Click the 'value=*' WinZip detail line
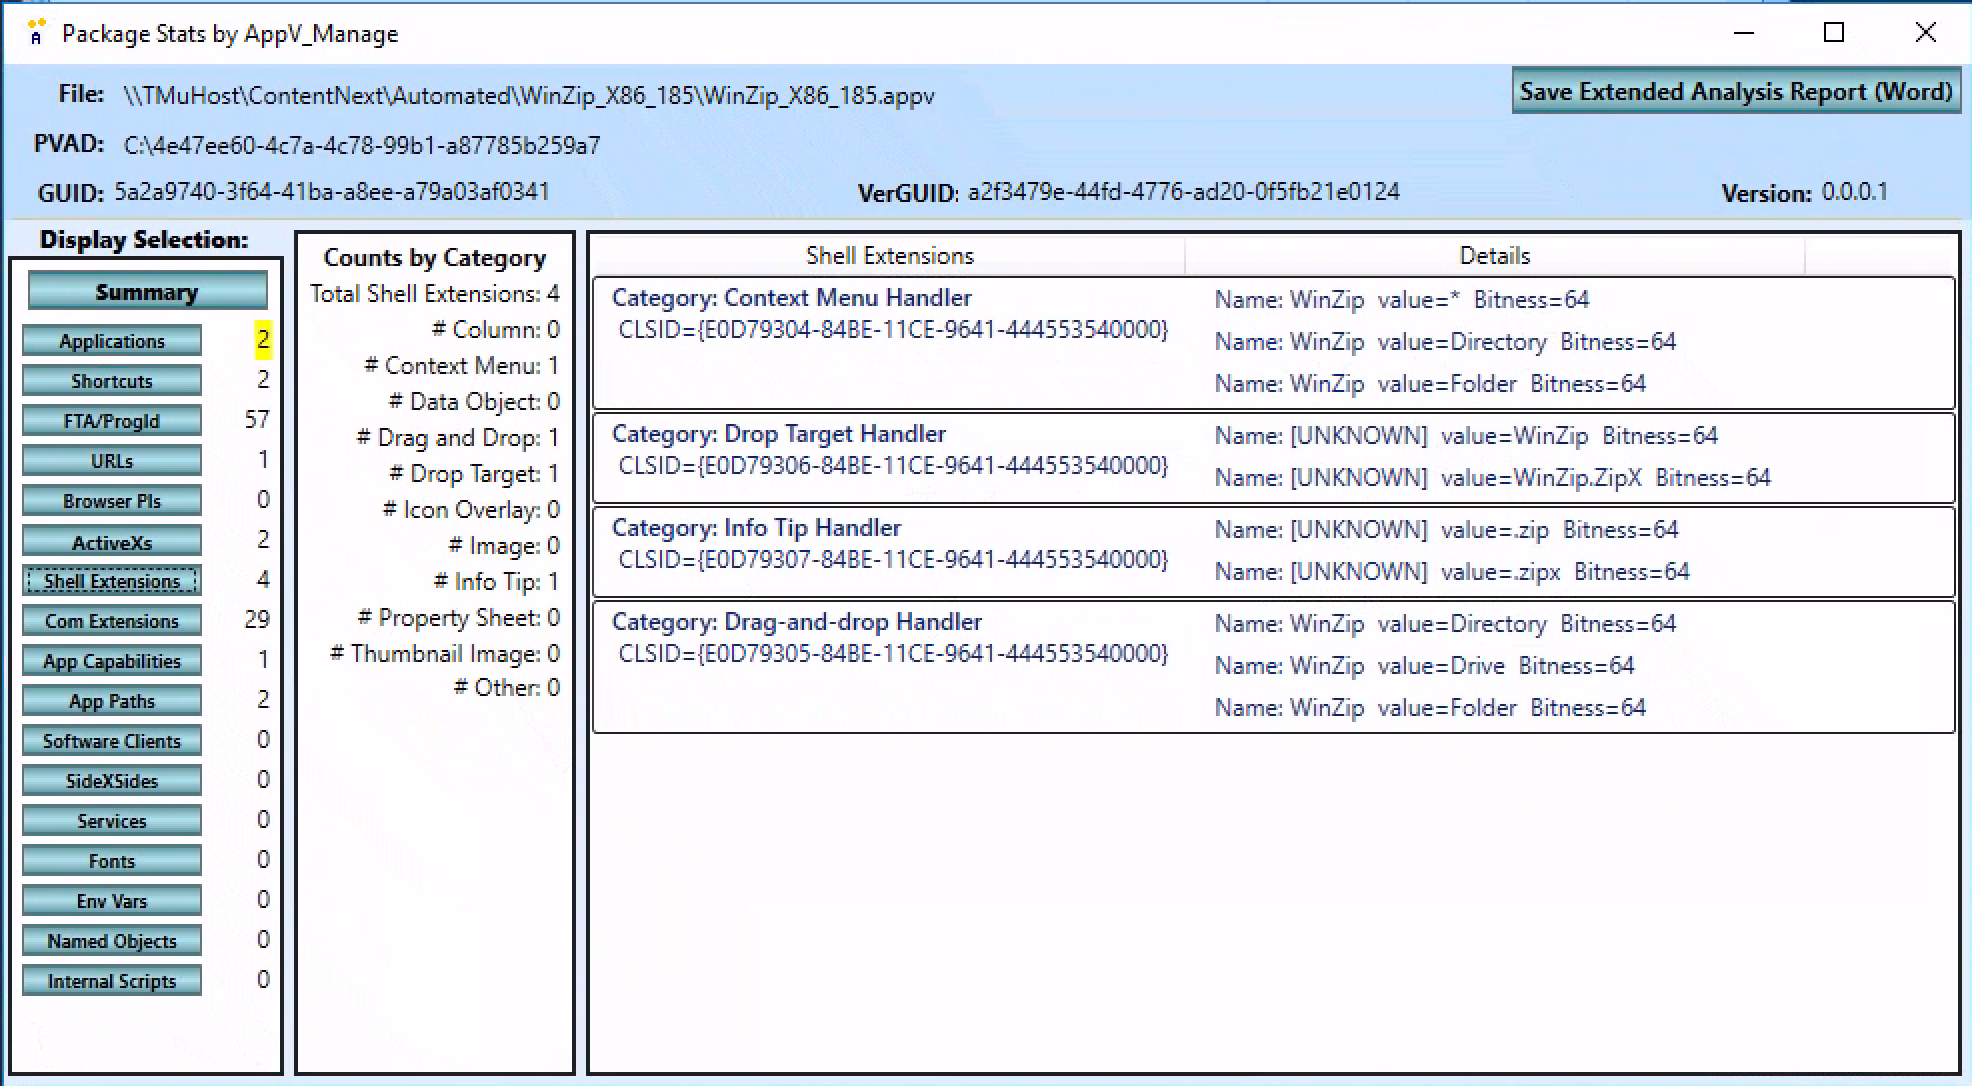Image resolution: width=1972 pixels, height=1086 pixels. (1402, 300)
